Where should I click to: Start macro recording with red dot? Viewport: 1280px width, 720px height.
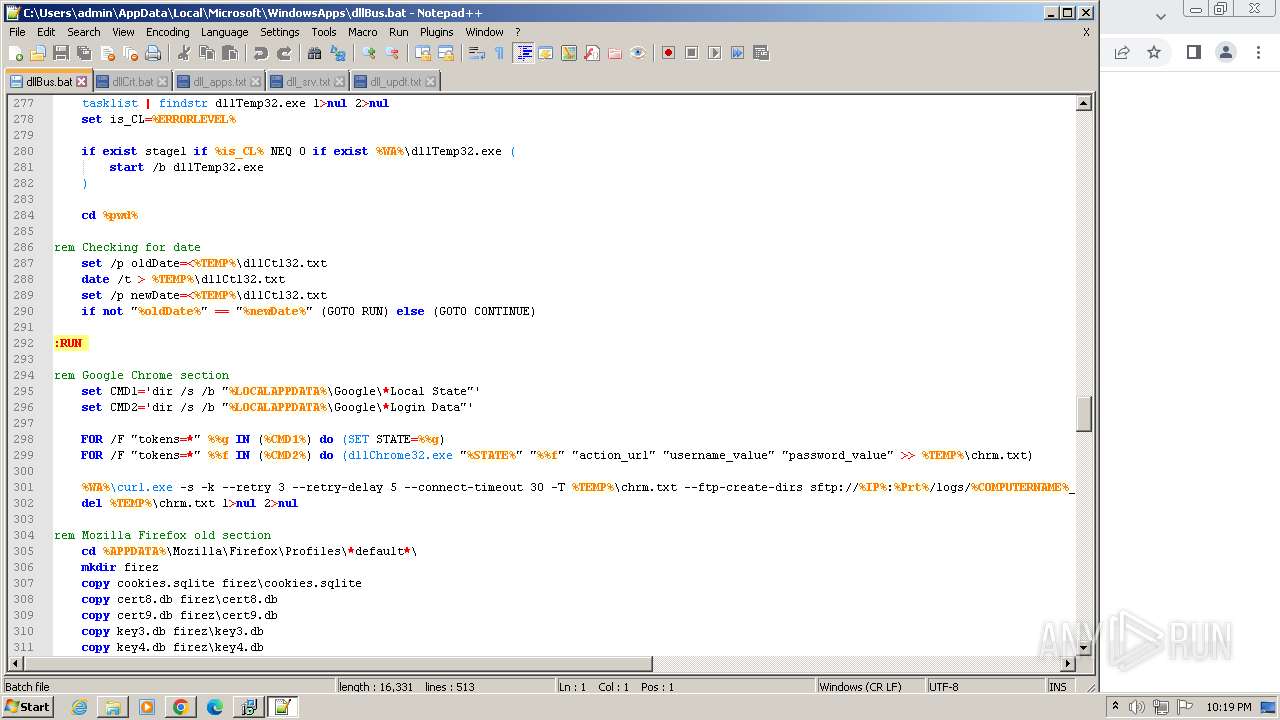click(x=669, y=53)
